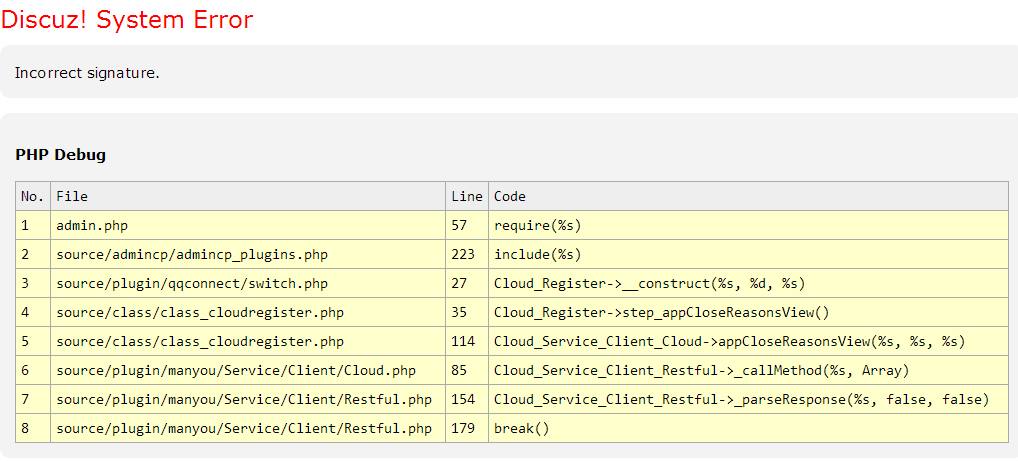Select line number 57

467,225
